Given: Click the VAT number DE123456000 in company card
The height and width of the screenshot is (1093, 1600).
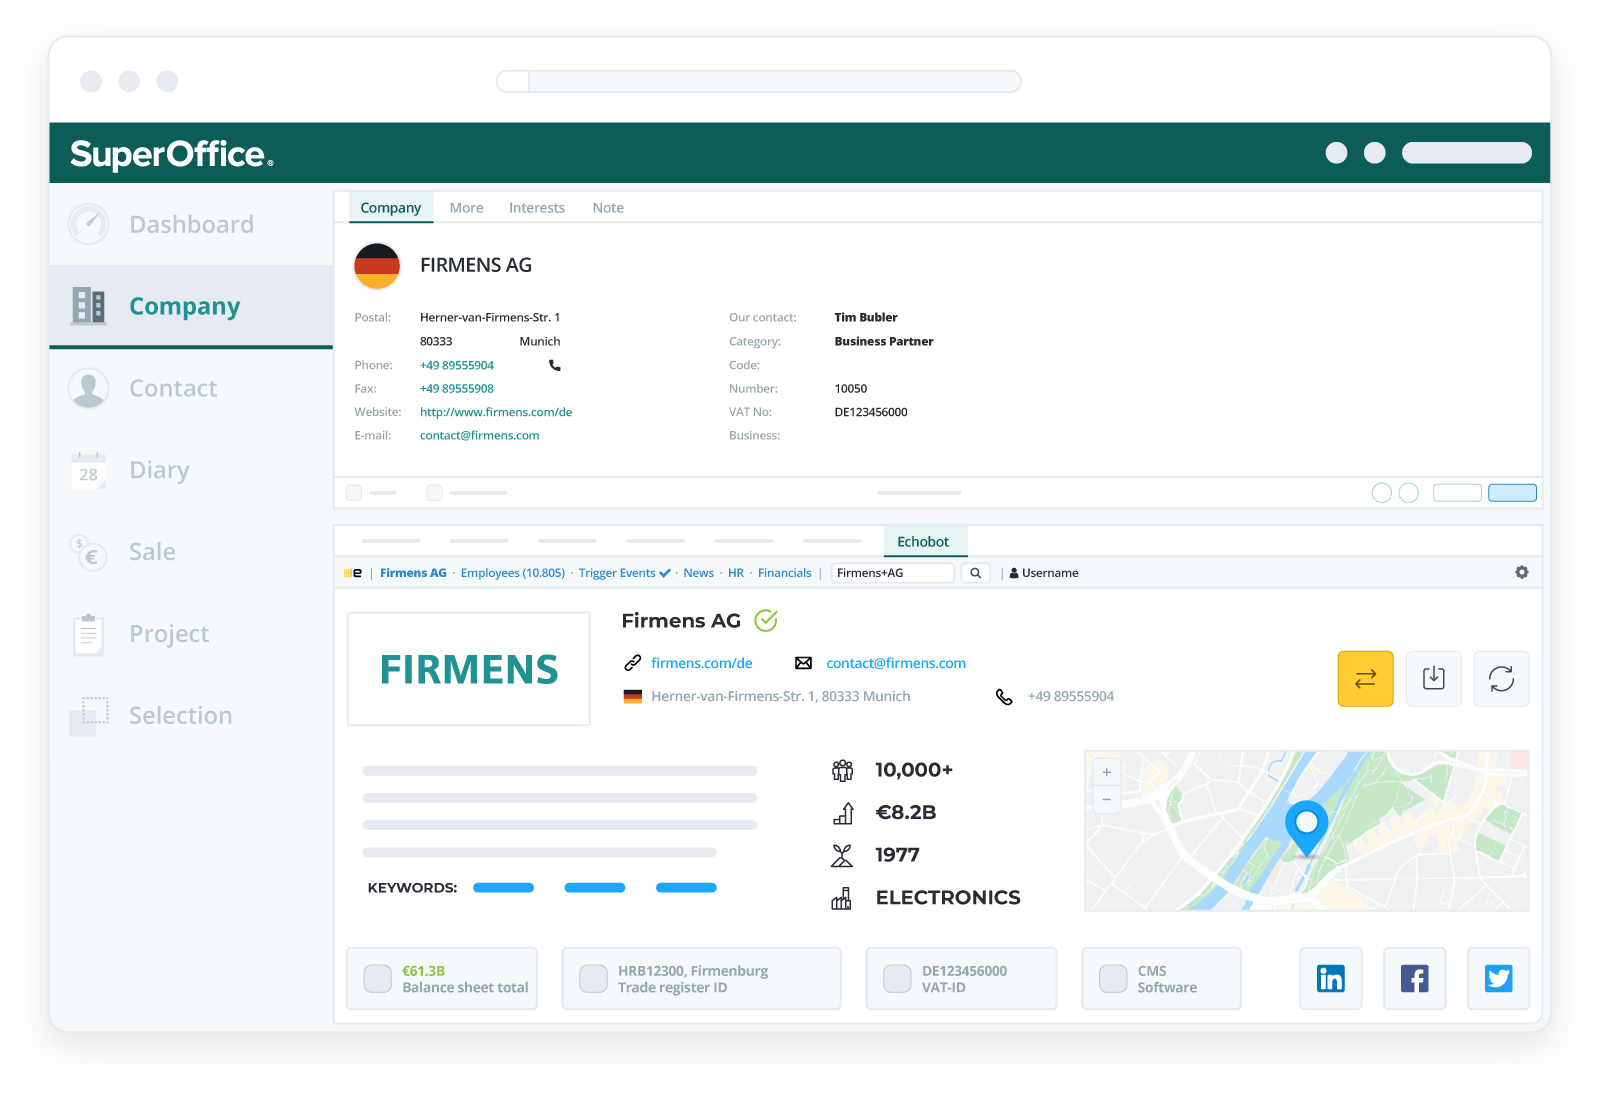Looking at the screenshot, I should (871, 412).
